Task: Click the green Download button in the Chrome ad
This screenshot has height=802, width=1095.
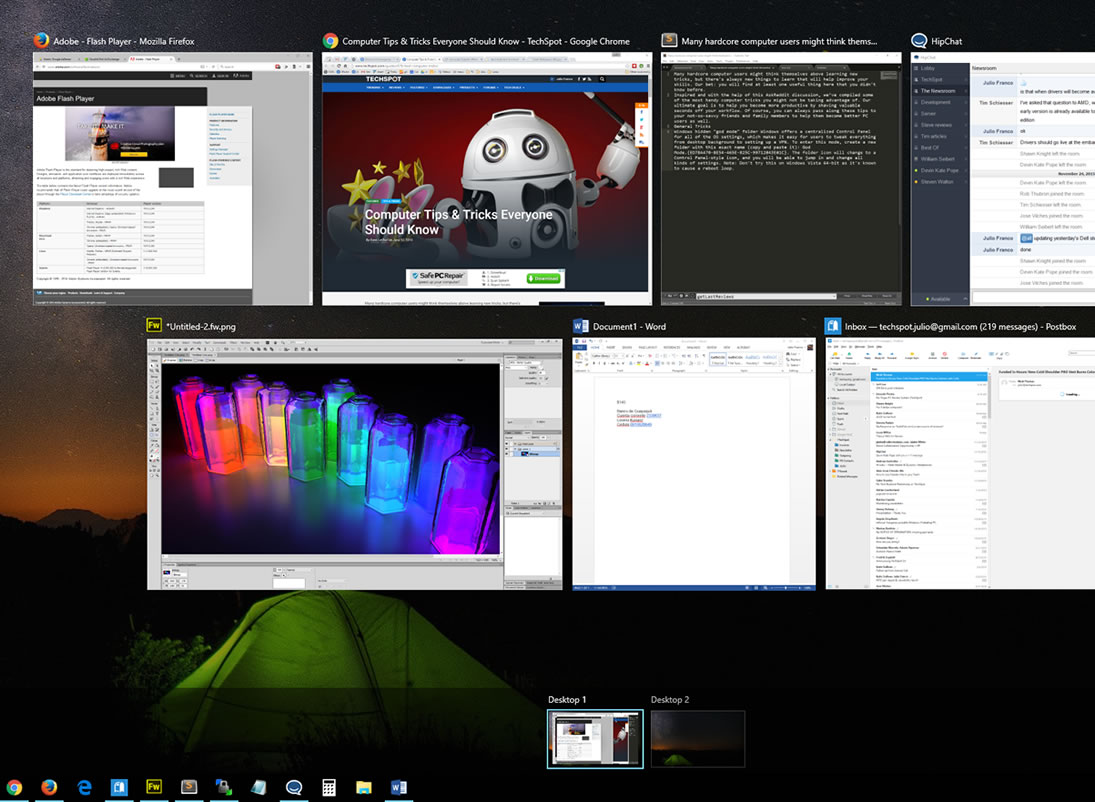Action: (x=543, y=278)
